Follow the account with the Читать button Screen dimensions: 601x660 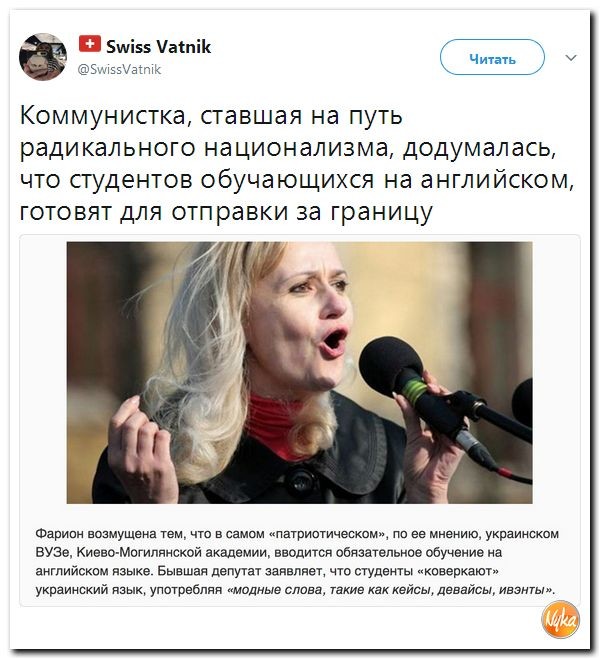pyautogui.click(x=492, y=58)
